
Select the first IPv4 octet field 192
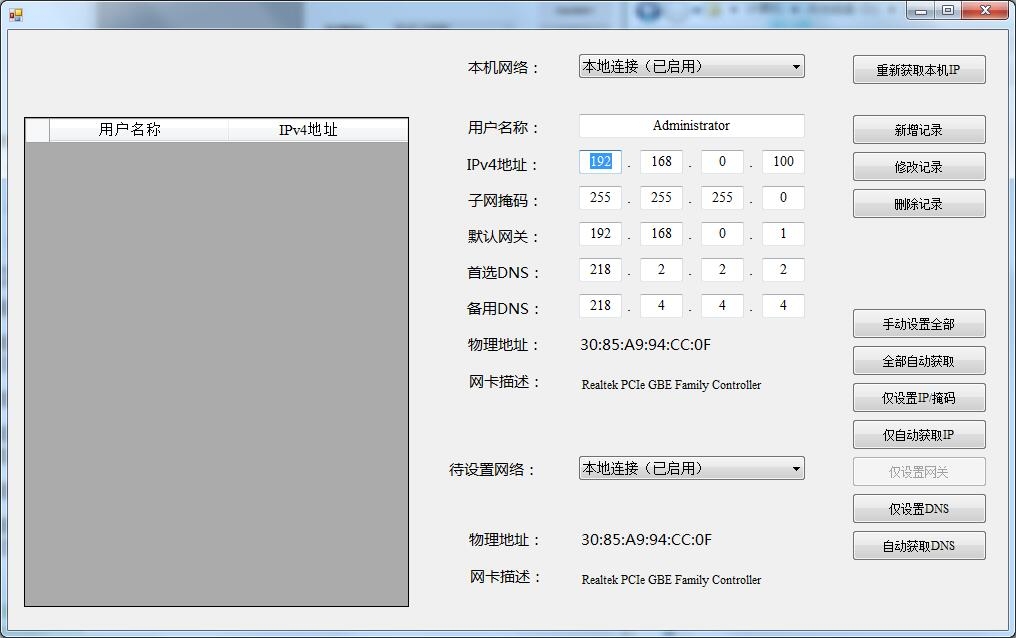pos(600,161)
